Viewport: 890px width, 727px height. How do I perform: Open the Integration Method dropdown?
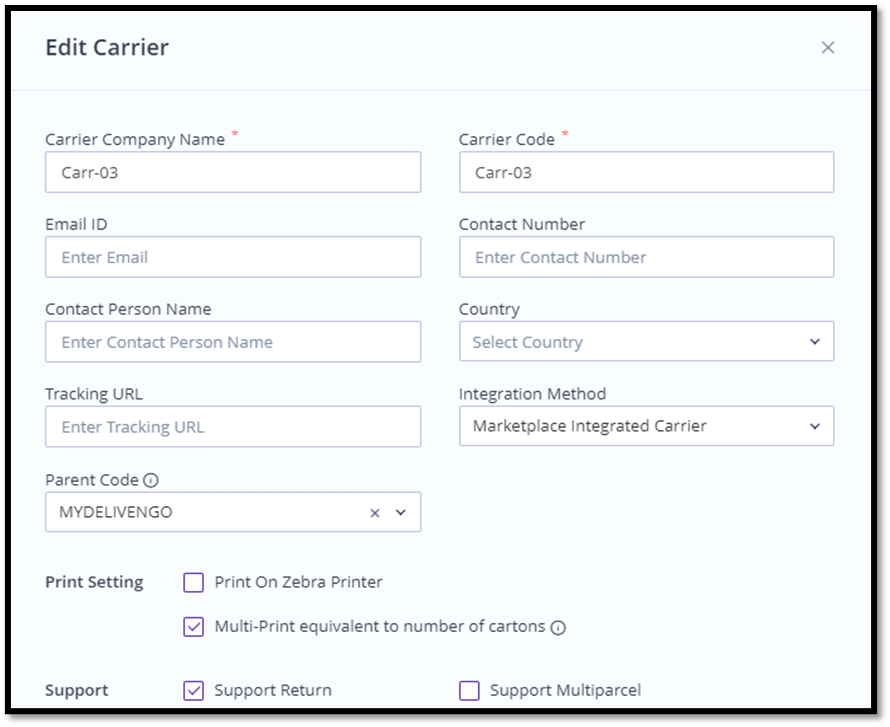[x=646, y=426]
